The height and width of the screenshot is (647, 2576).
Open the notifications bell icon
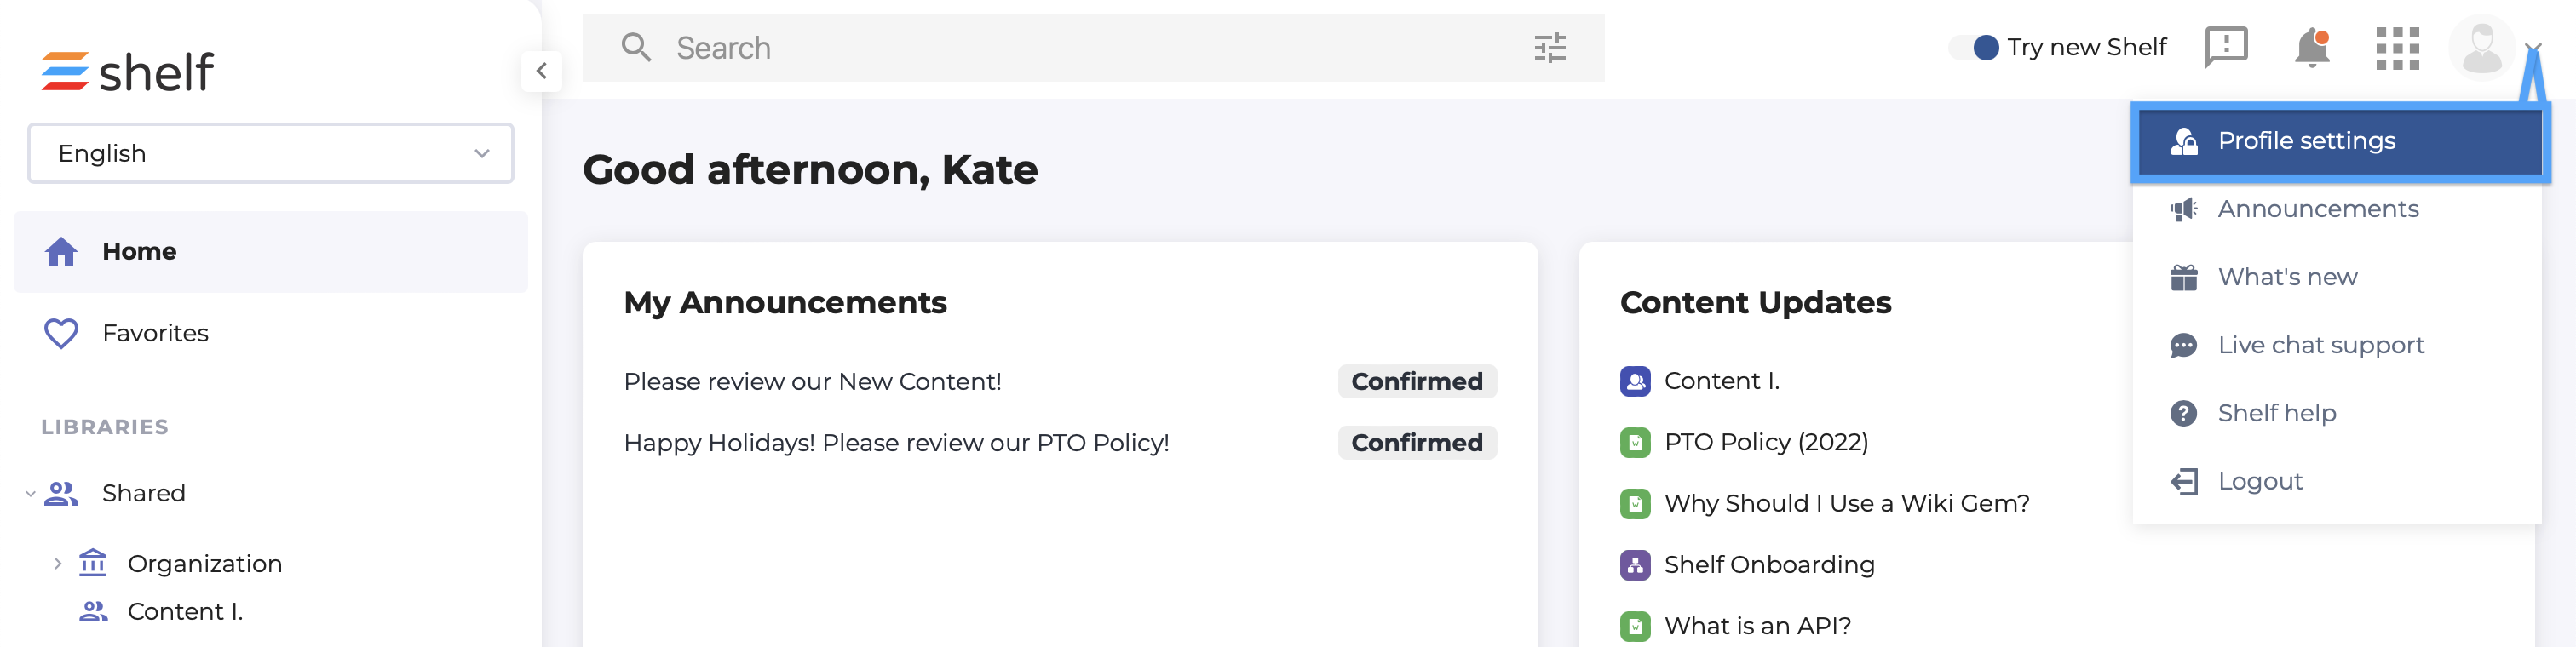tap(2311, 48)
